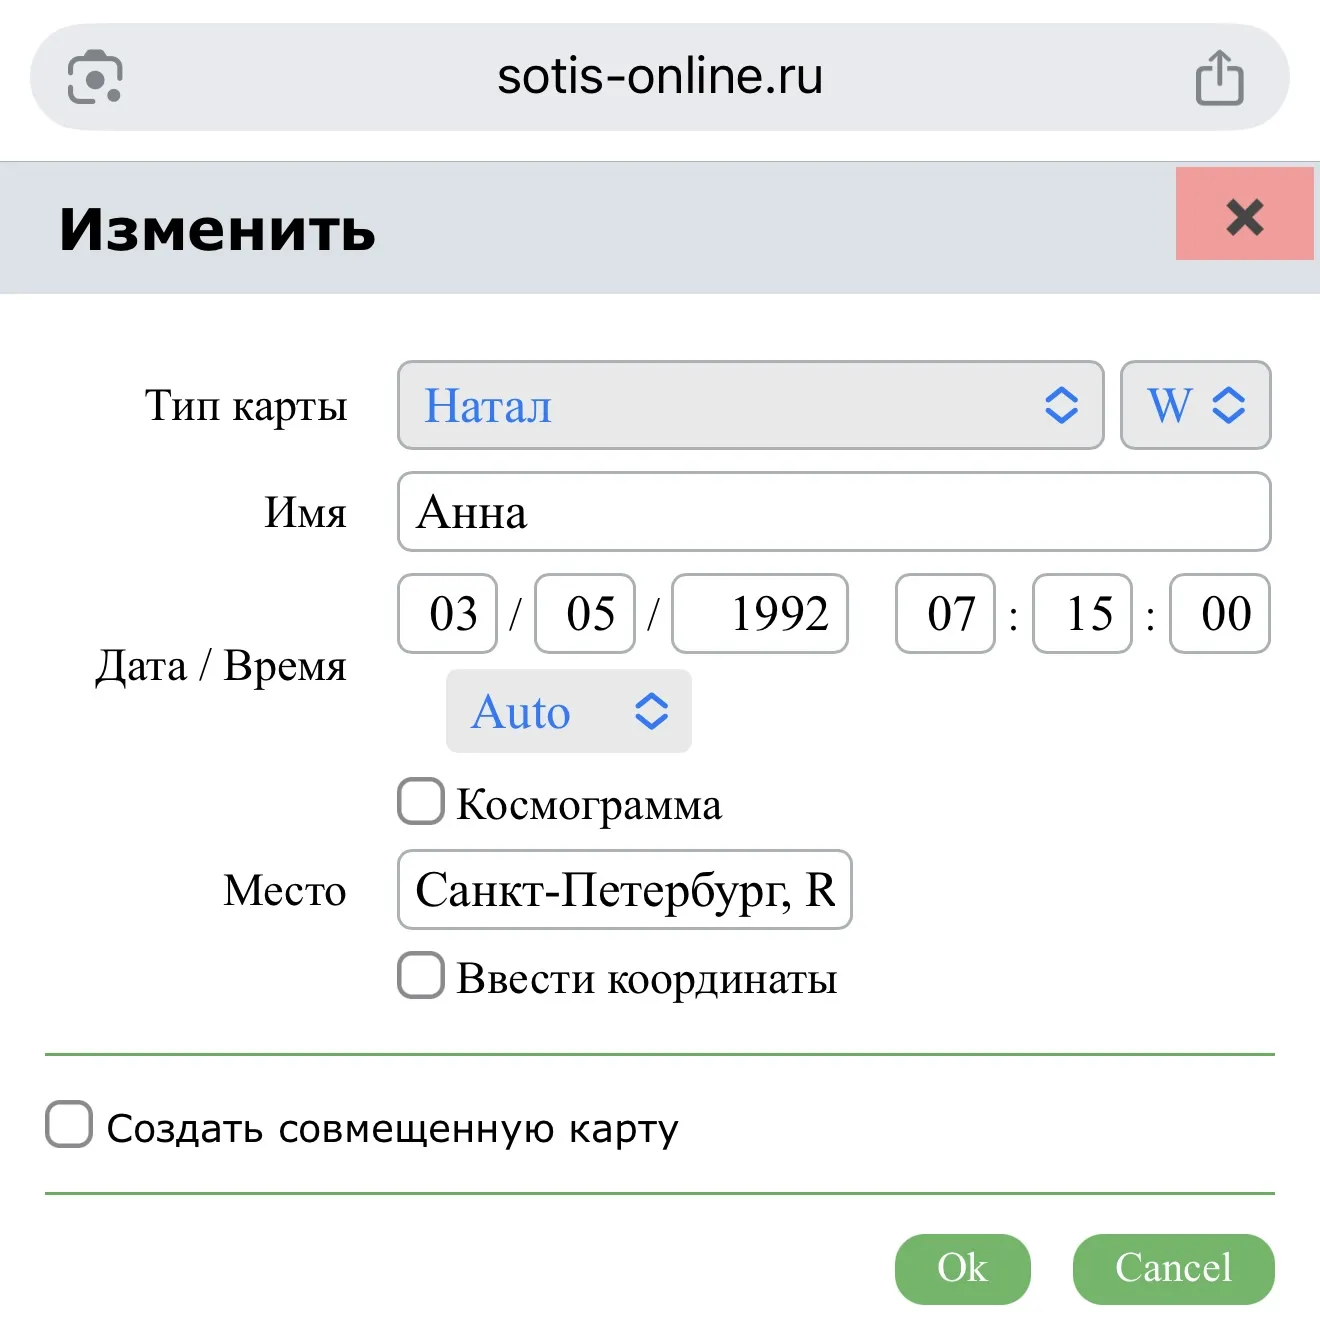Tap the camera scan icon in address bar
1320x1328 pixels.
click(95, 77)
